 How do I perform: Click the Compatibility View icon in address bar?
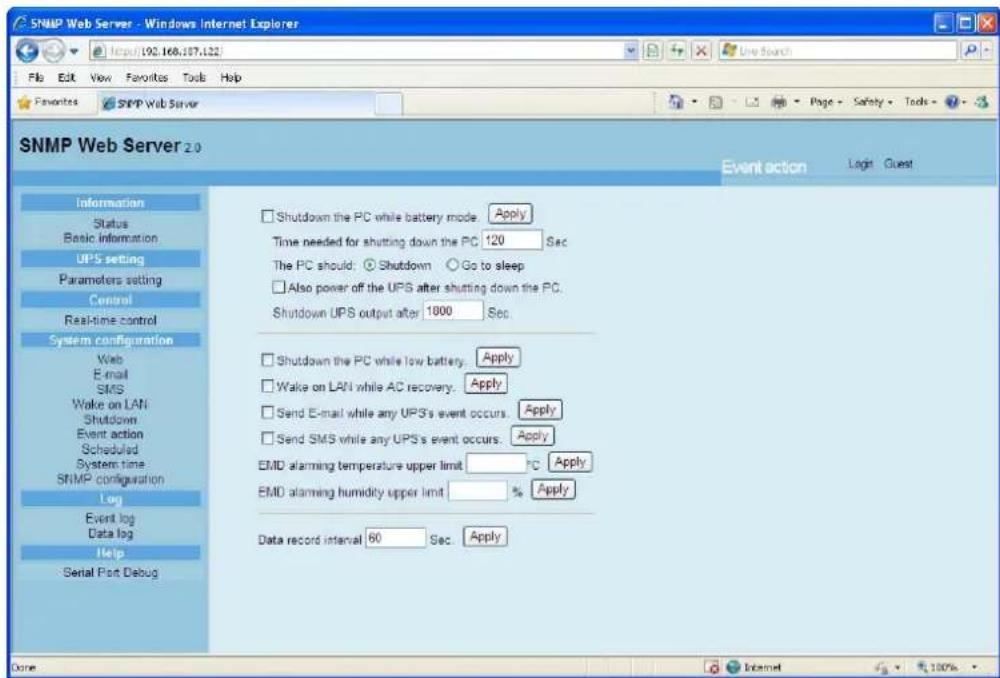tap(654, 51)
